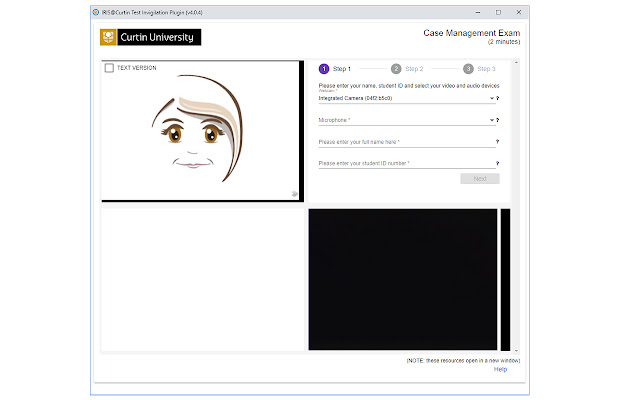
Task: Click the student ID help question mark
Action: coord(498,163)
